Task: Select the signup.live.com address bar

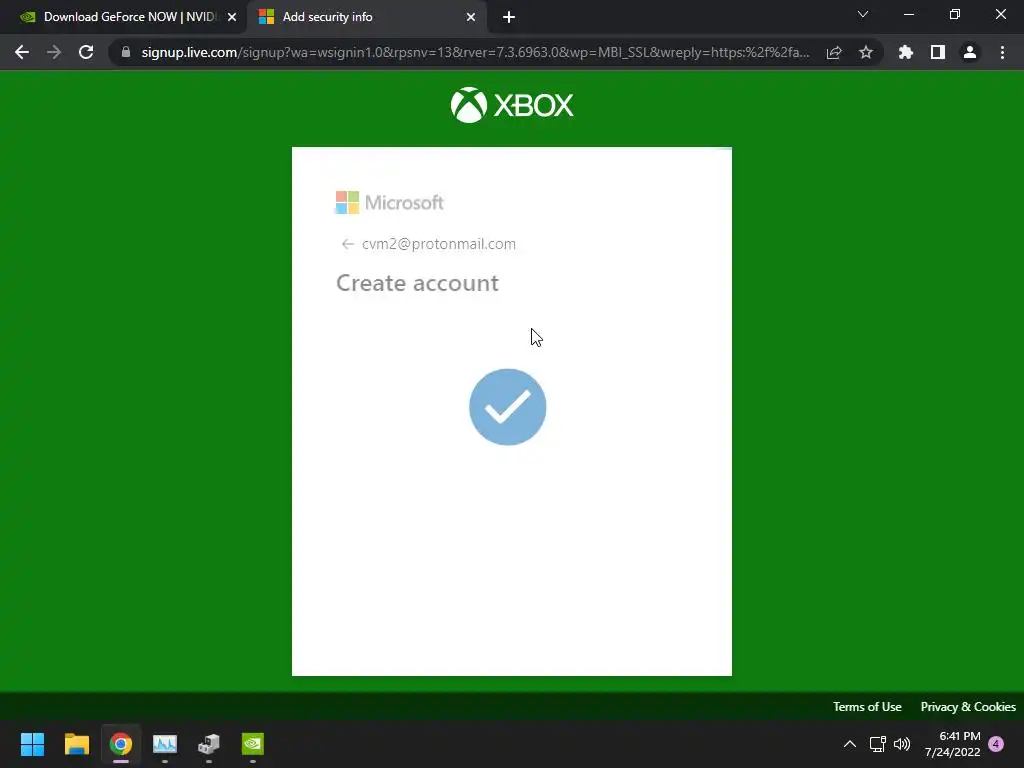Action: pos(475,52)
